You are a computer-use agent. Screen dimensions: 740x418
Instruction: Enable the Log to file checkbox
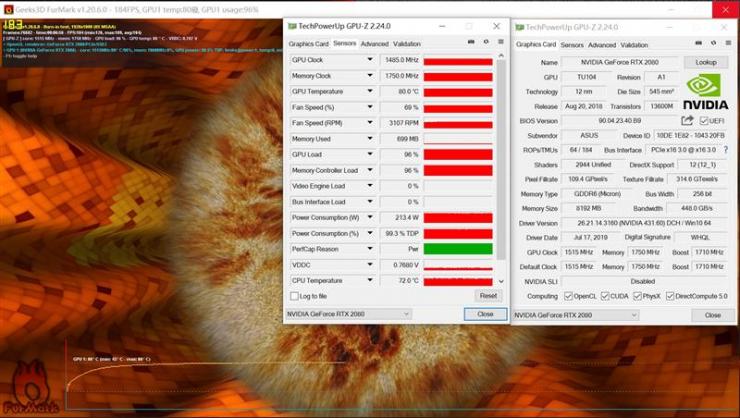point(294,296)
